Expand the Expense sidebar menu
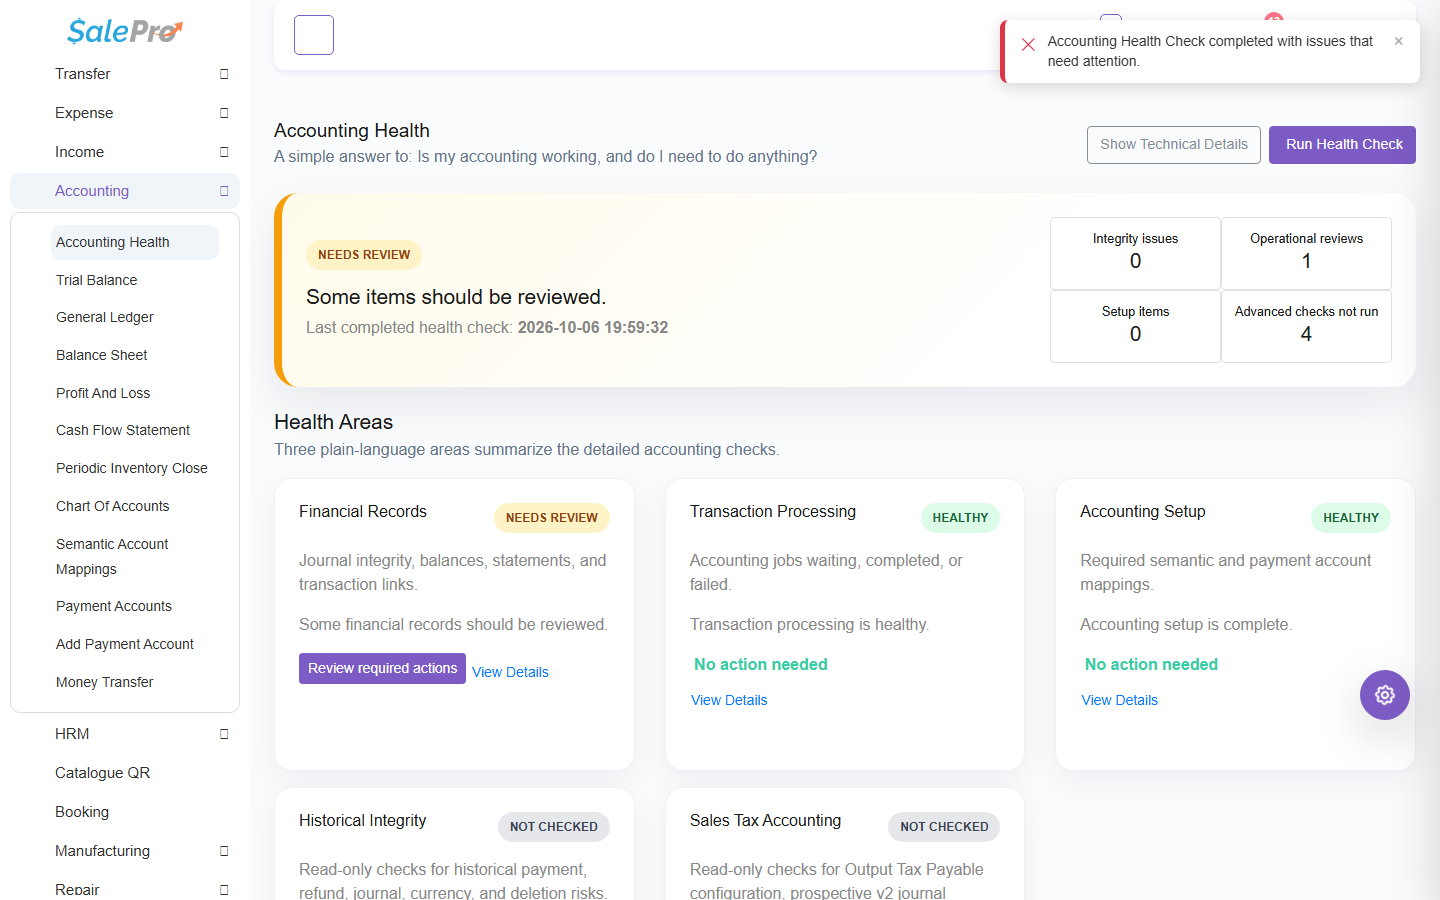 click(125, 113)
